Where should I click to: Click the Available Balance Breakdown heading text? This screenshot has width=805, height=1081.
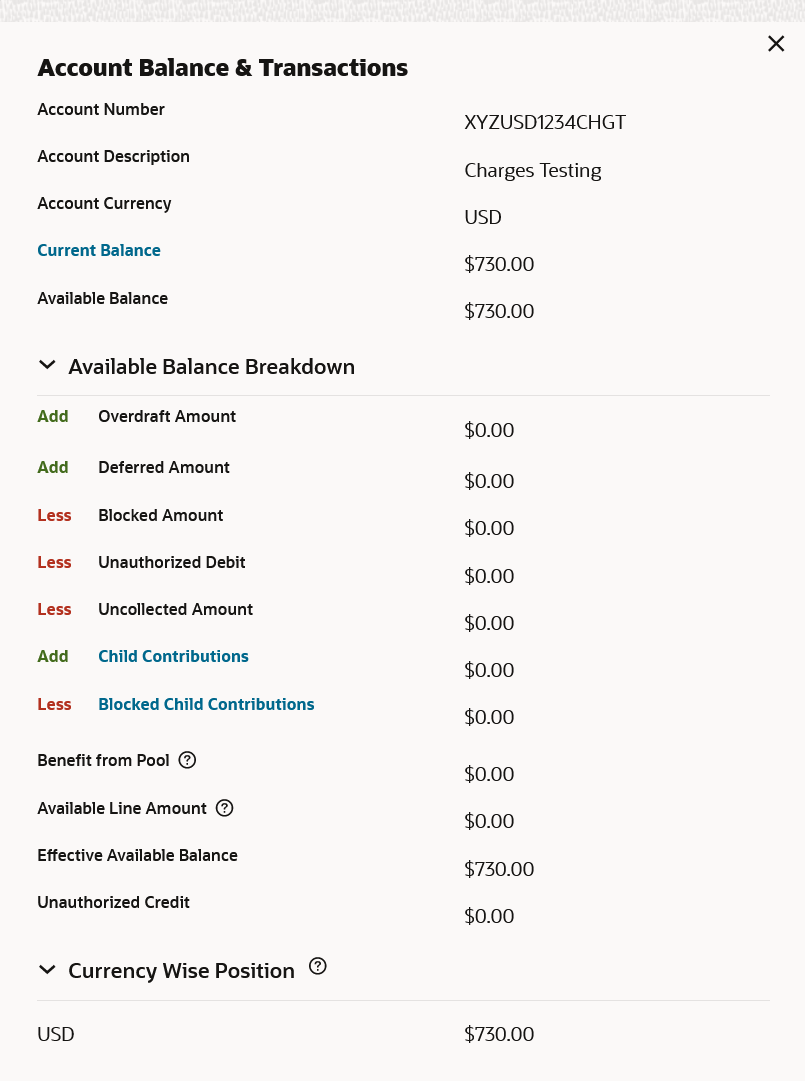point(211,367)
